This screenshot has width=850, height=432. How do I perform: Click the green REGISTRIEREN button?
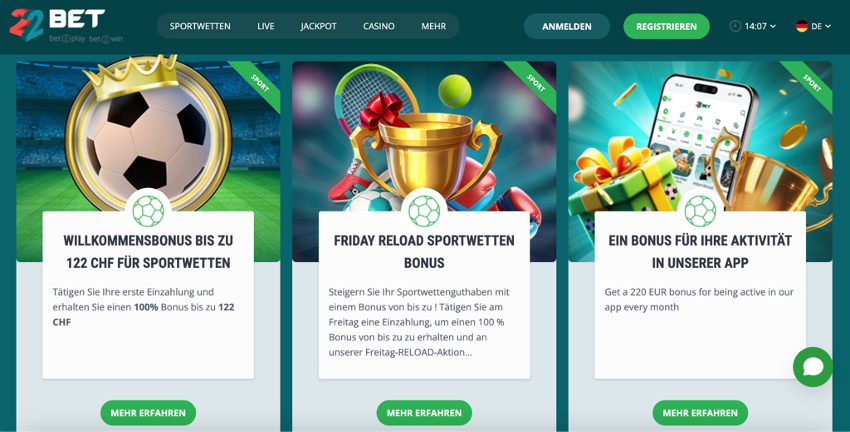click(x=666, y=26)
